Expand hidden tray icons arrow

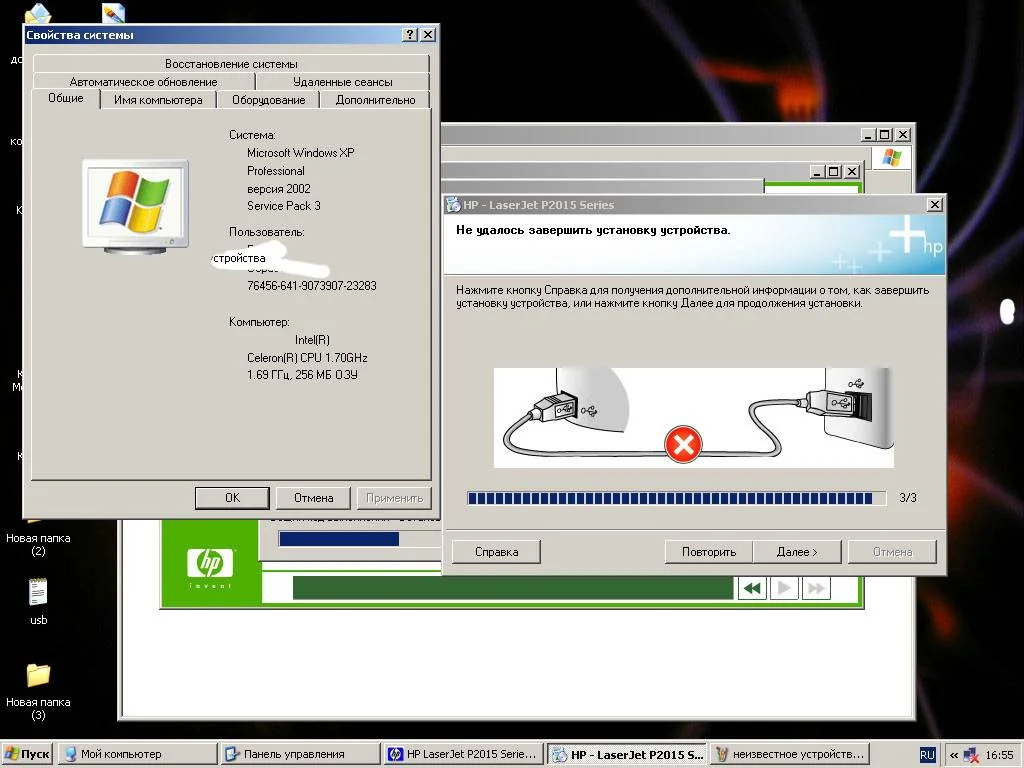[953, 755]
